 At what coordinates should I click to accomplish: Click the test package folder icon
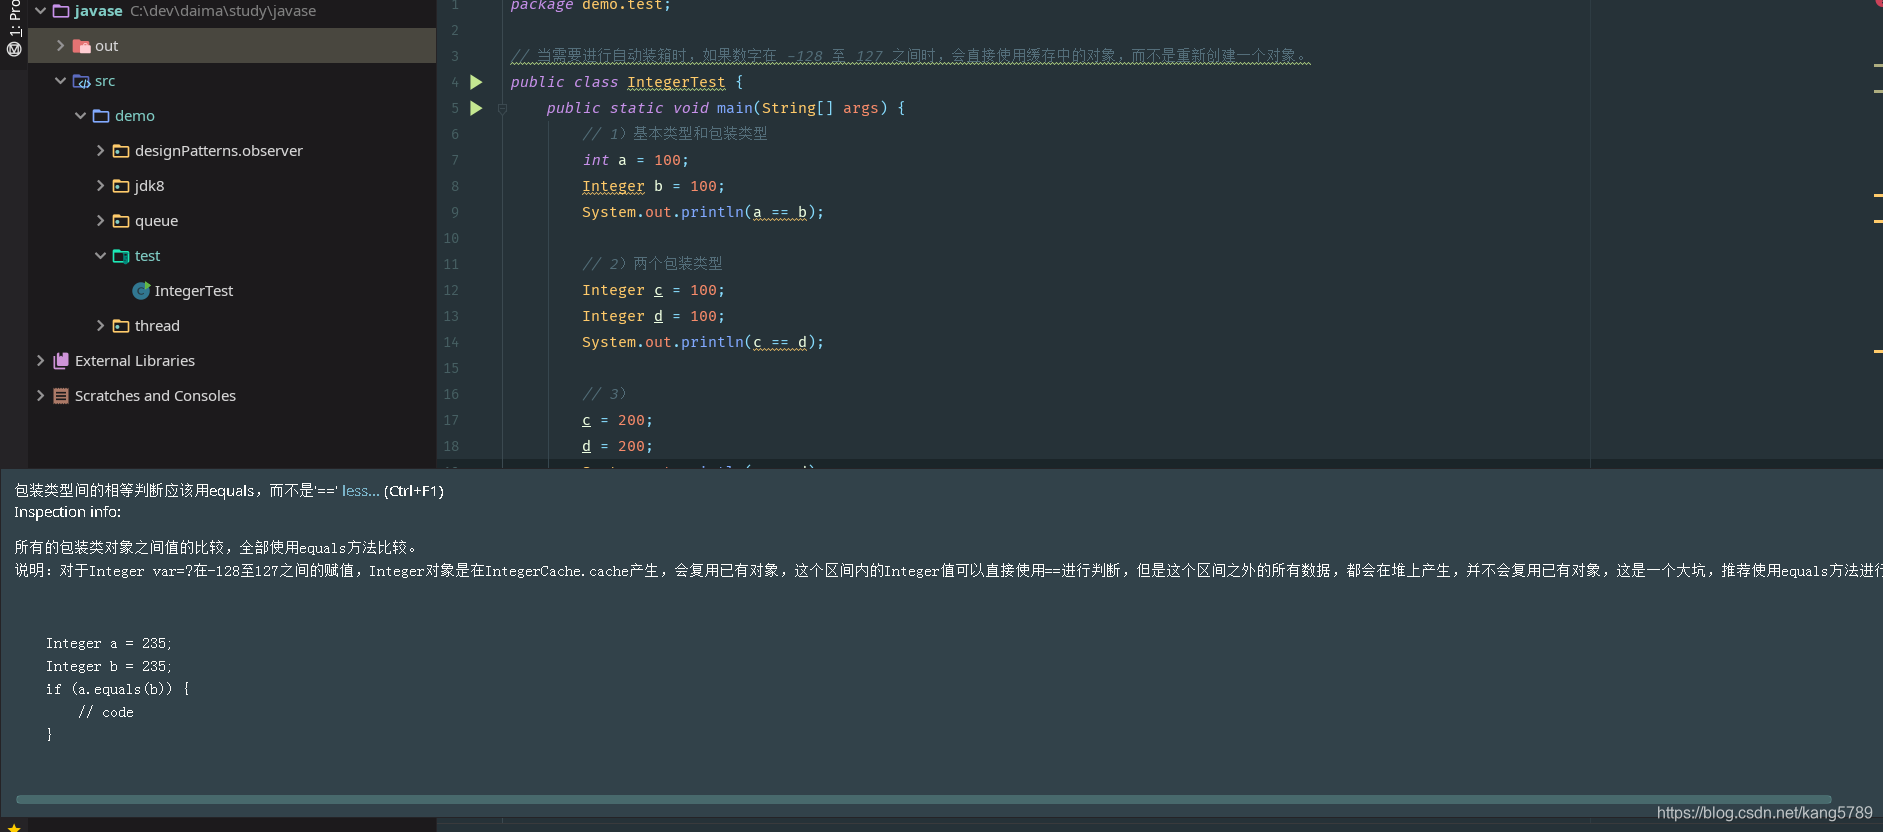coord(121,256)
